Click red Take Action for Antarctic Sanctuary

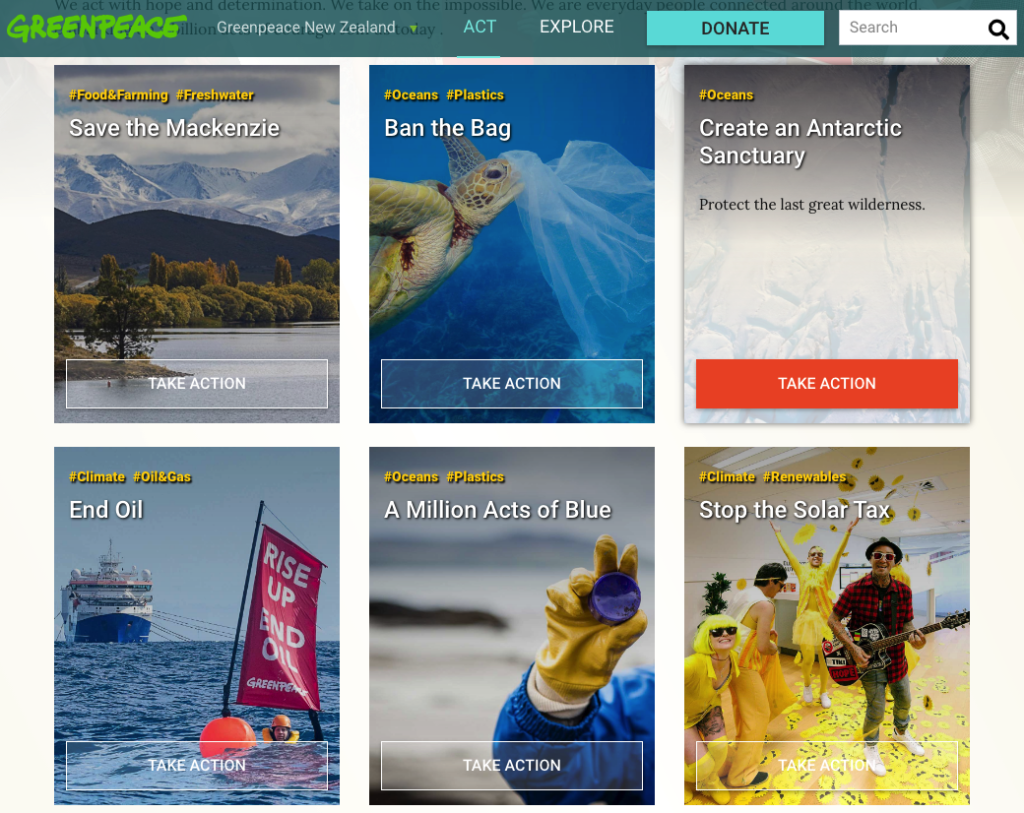[826, 383]
